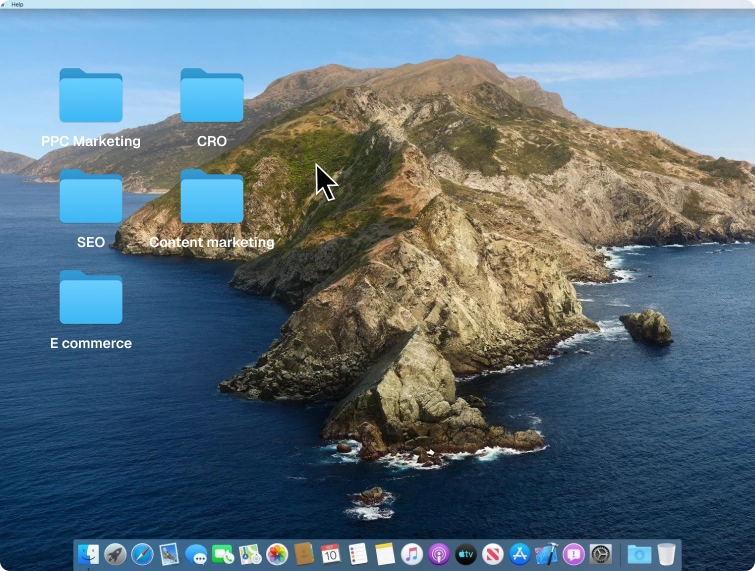The image size is (755, 571).
Task: Select the Content marketing folder icon
Action: pyautogui.click(x=212, y=196)
